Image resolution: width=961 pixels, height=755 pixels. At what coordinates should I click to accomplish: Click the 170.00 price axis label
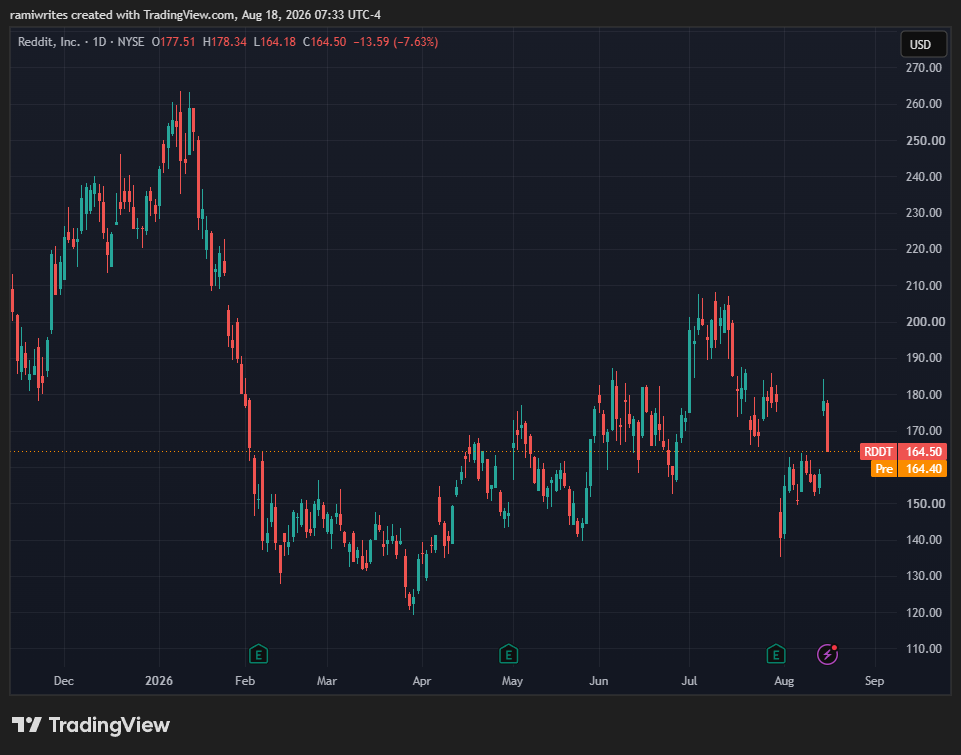coord(924,431)
